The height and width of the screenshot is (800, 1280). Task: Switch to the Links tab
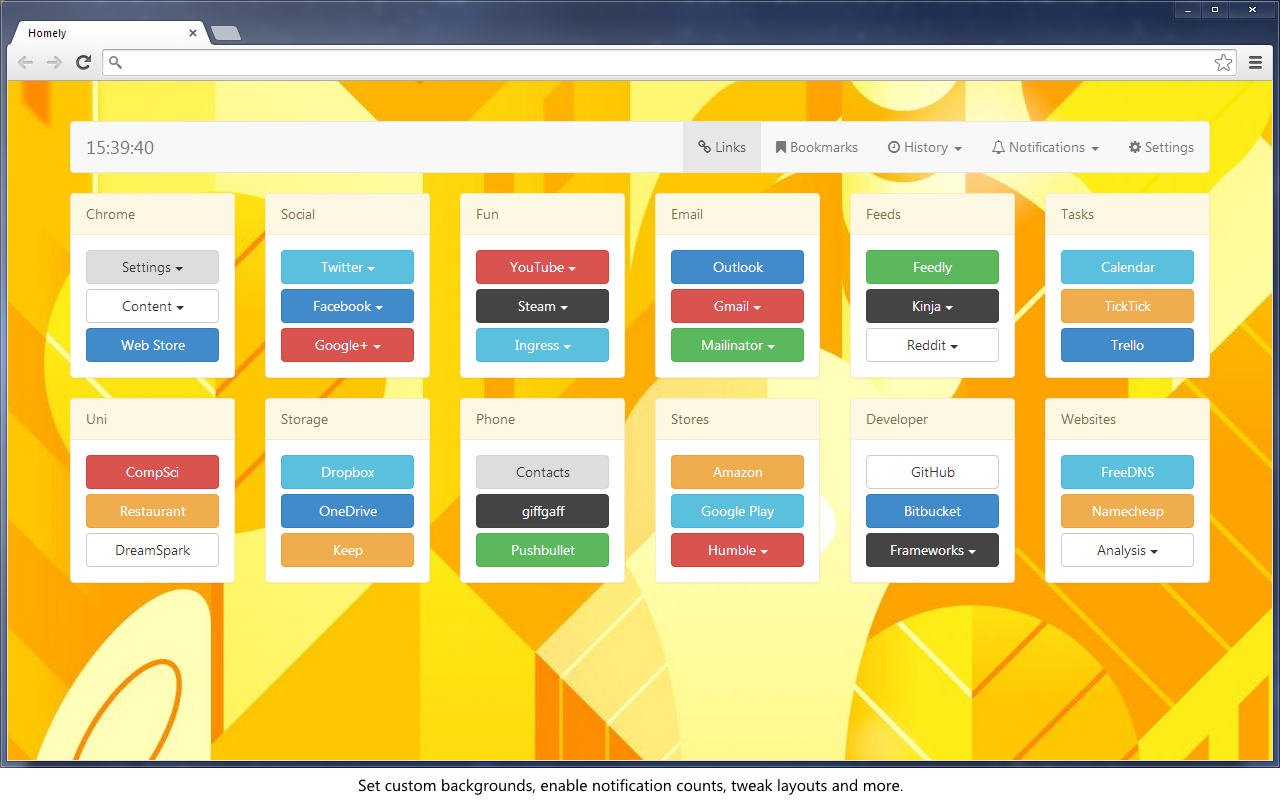pos(722,147)
